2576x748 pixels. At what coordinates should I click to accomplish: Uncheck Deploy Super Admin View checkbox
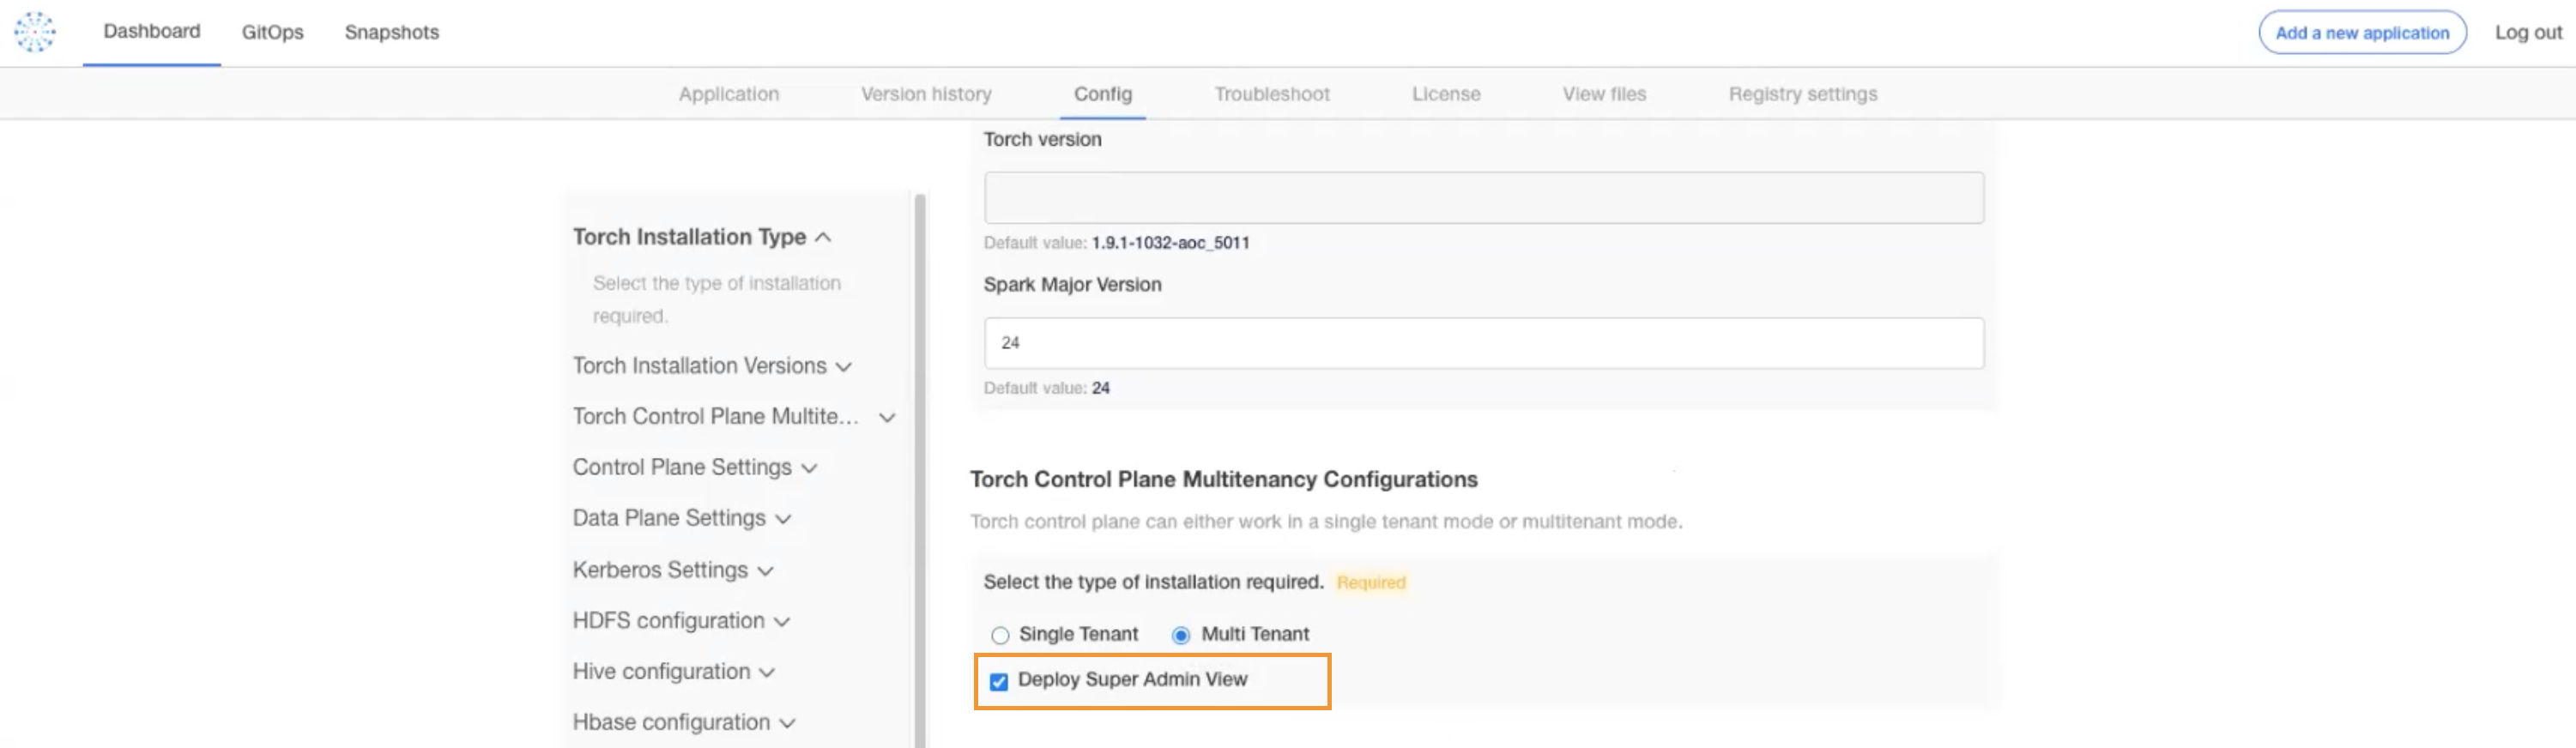tap(999, 682)
